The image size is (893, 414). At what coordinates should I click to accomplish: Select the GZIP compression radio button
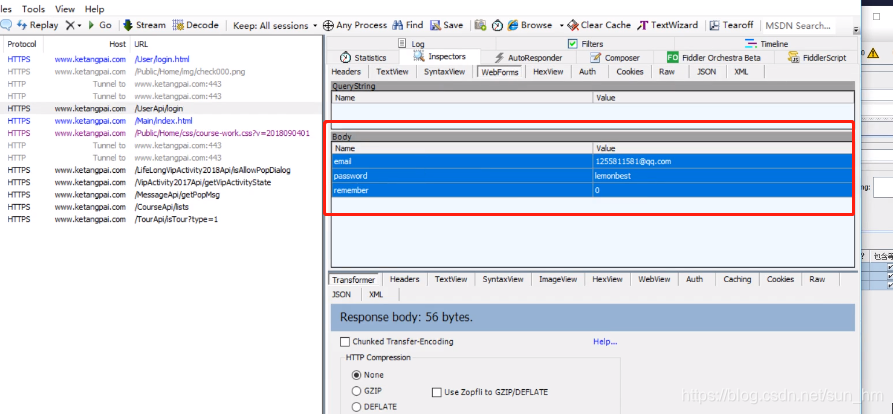point(357,391)
